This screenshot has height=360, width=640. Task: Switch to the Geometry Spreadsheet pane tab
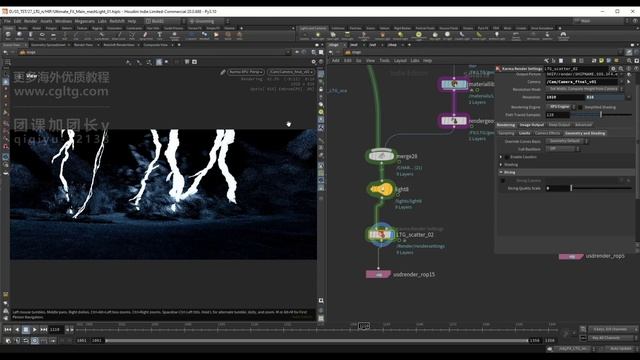tap(48, 45)
